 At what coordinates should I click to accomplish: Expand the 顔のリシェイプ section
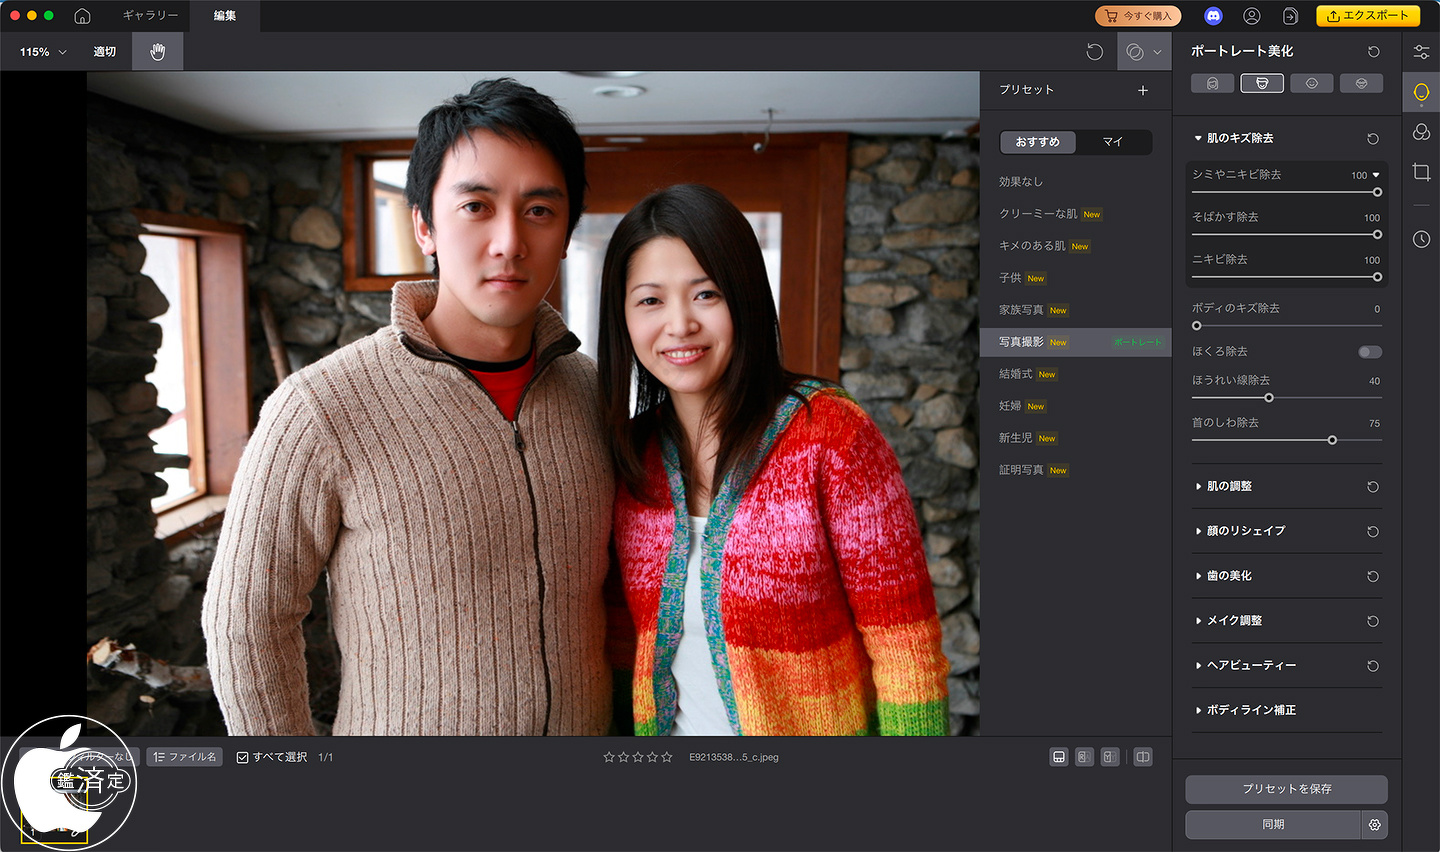pyautogui.click(x=1245, y=531)
